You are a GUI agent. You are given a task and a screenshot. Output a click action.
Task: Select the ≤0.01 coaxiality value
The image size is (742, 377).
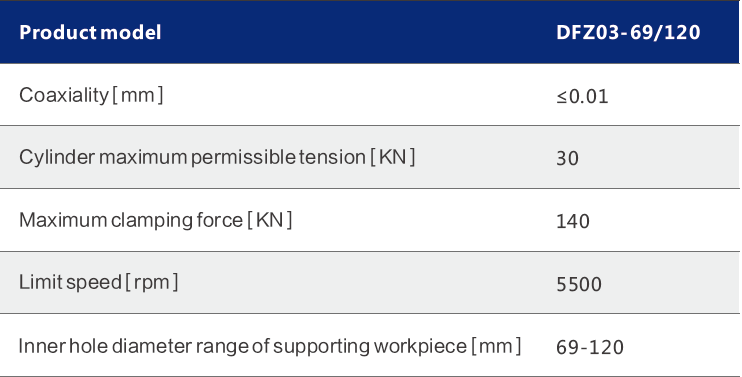tap(582, 96)
